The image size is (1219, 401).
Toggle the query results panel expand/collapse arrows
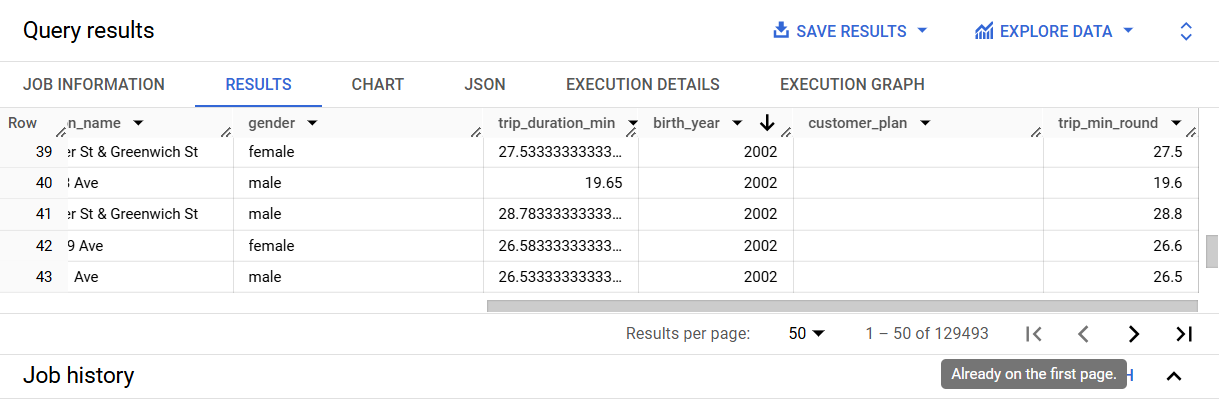pyautogui.click(x=1186, y=31)
